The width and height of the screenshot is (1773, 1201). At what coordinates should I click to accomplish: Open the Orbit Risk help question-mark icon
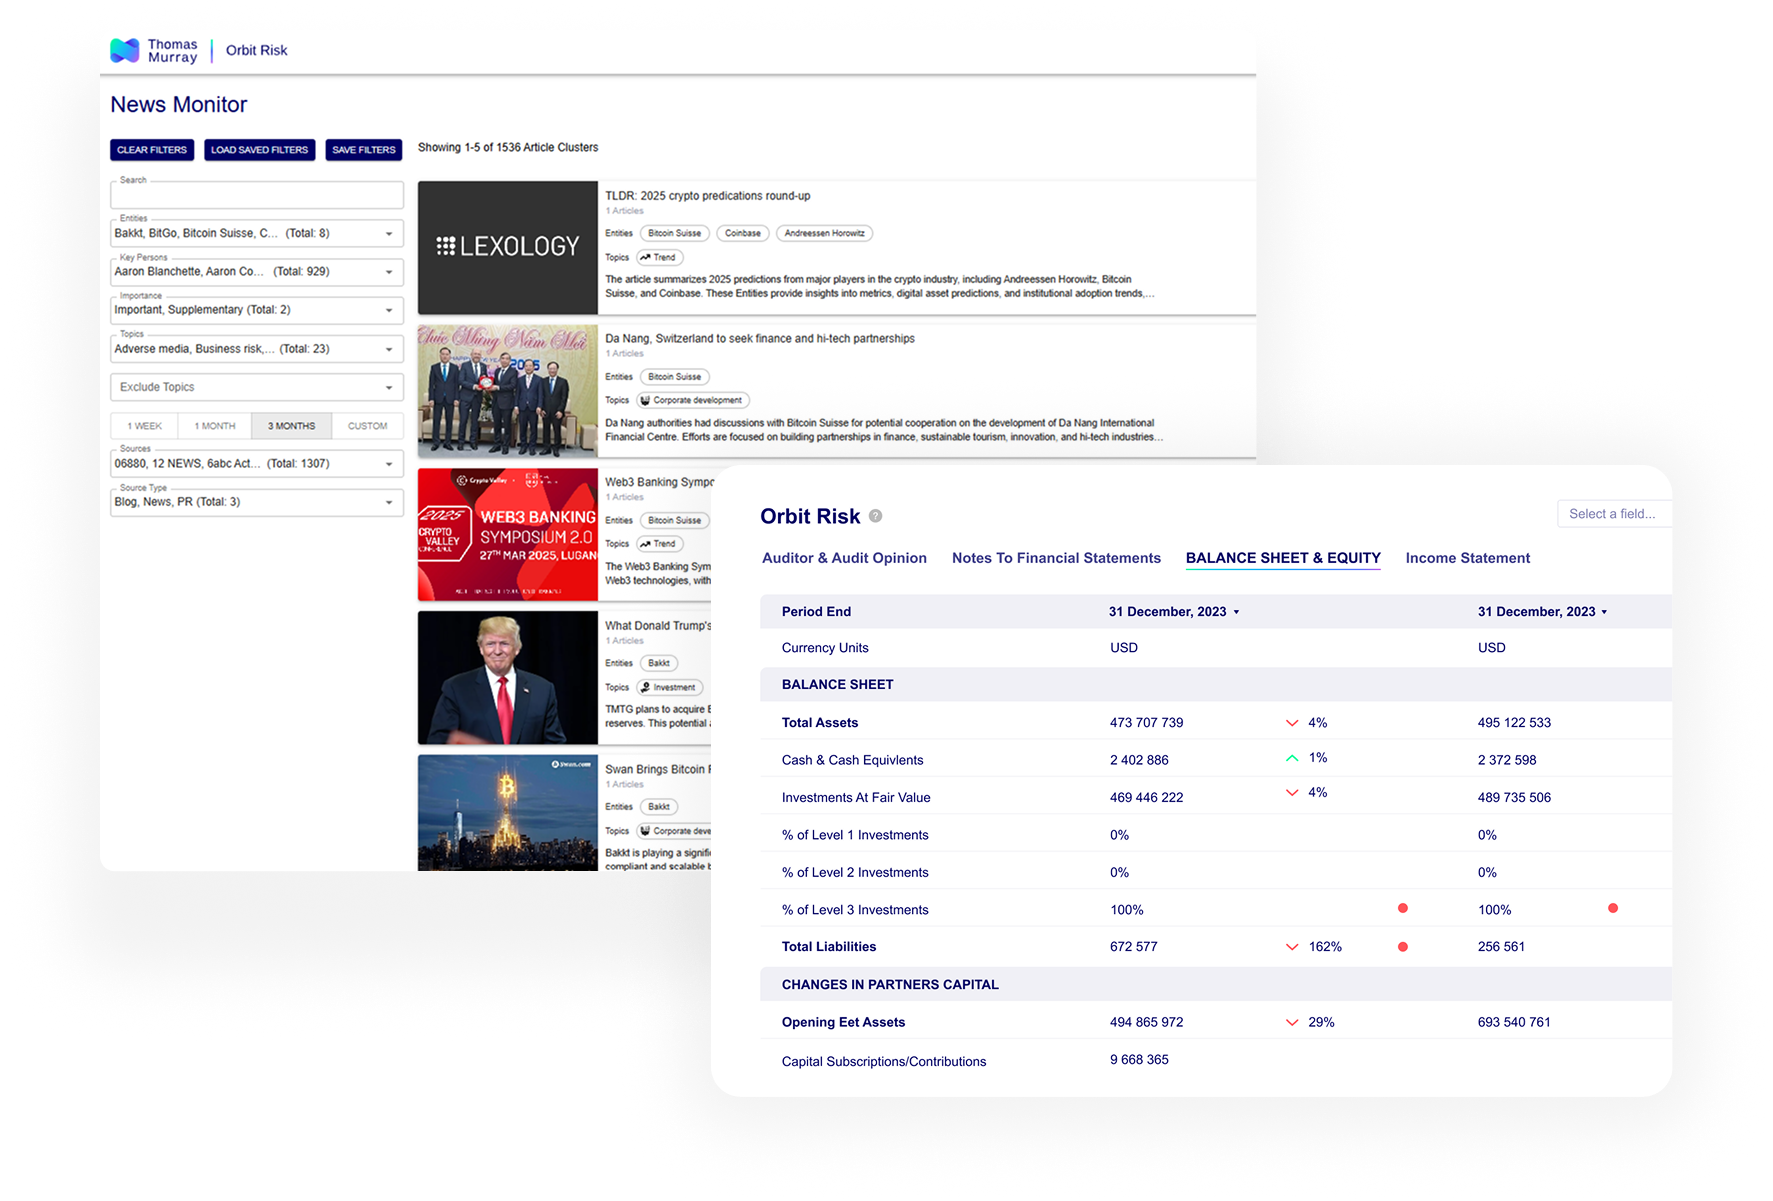coord(876,516)
